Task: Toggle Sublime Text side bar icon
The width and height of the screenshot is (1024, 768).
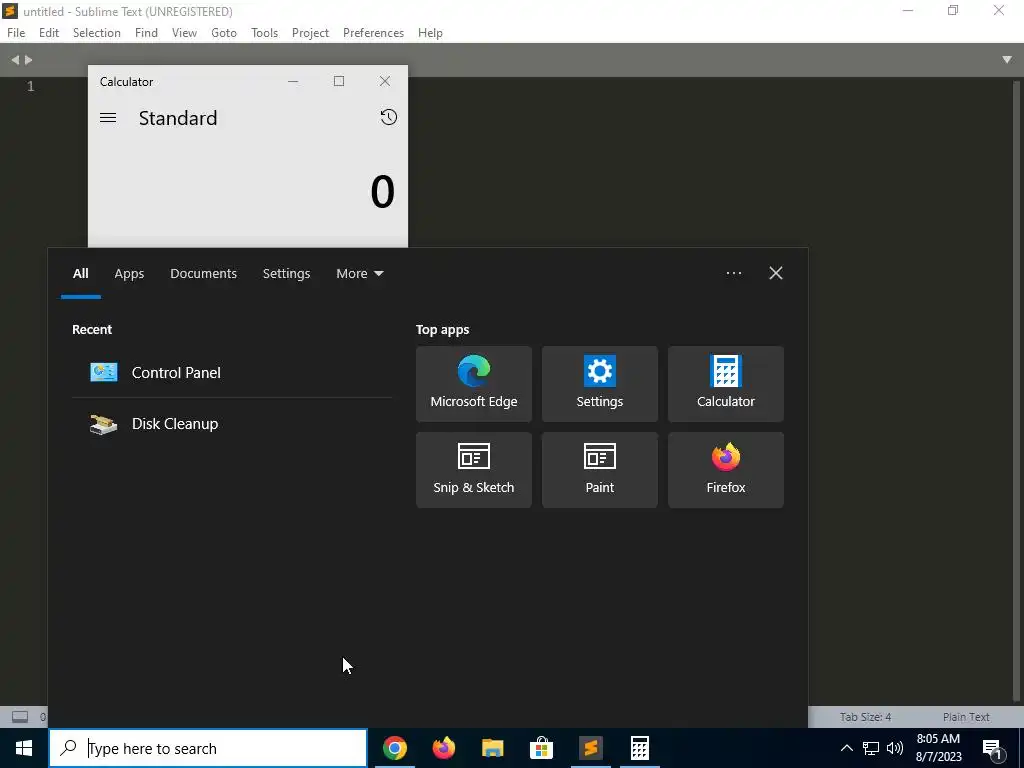Action: (x=20, y=716)
